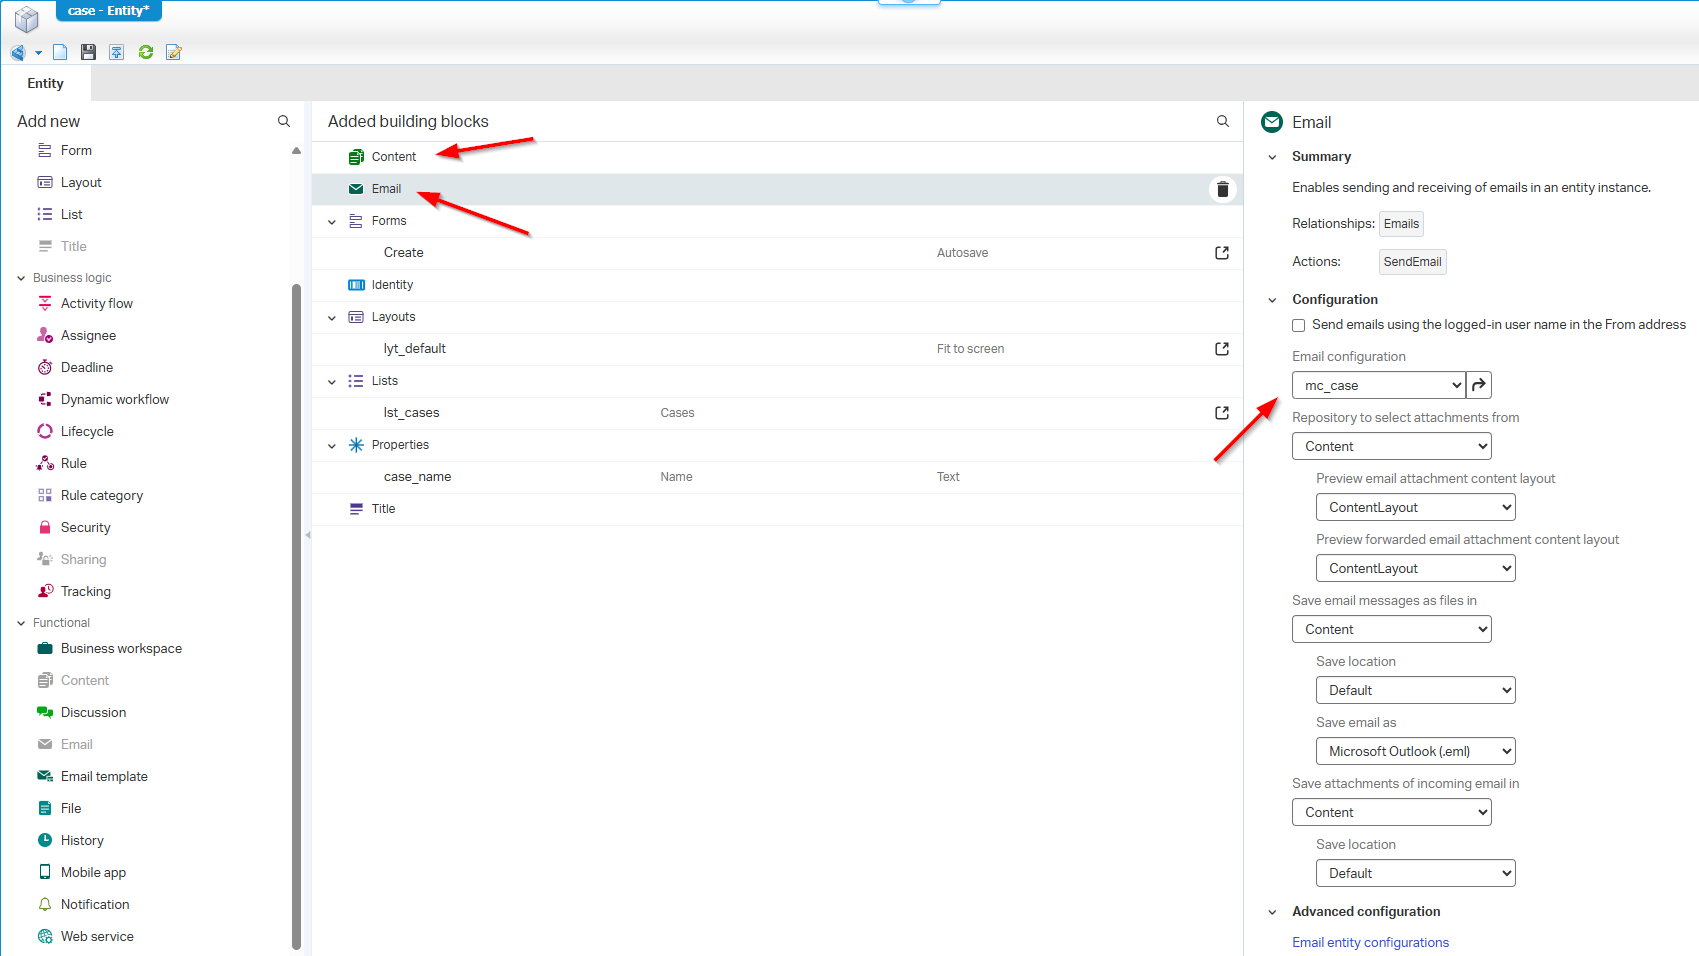Viewport: 1699px width, 956px height.
Task: Open Repository to select attachments from dropdown
Action: pyautogui.click(x=1391, y=446)
